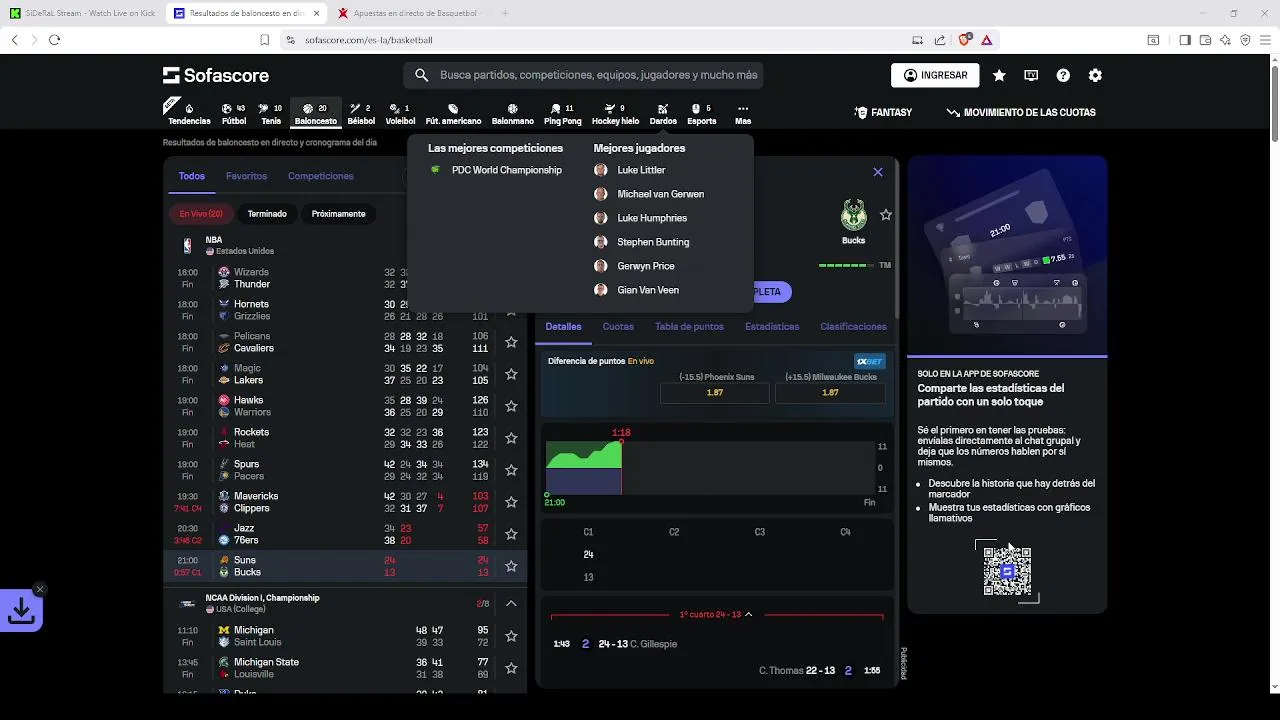Click the download arrow floating button
Image resolution: width=1280 pixels, height=720 pixels.
[21, 609]
